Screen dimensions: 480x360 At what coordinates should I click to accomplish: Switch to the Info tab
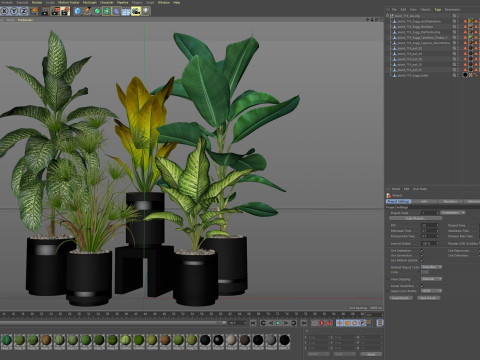pyautogui.click(x=424, y=202)
